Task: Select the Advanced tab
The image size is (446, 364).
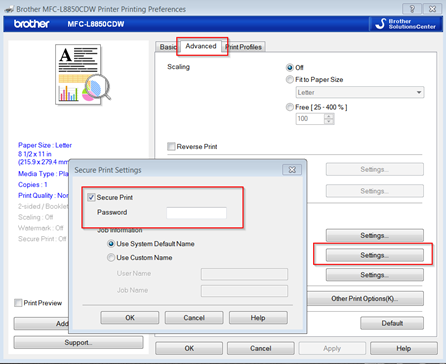Action: coord(201,46)
